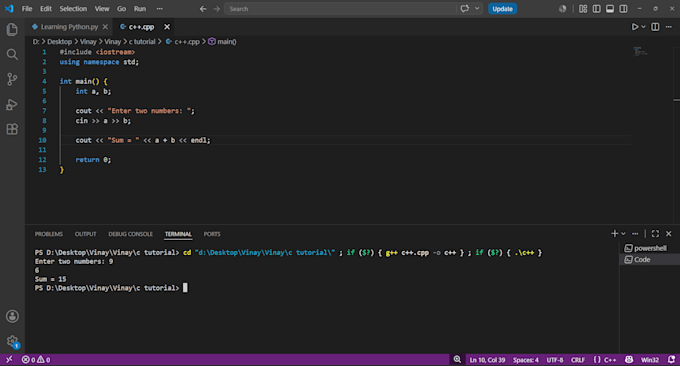Click the zoom magnifier status icon
Viewport: 680px width, 366px height.
(x=457, y=359)
